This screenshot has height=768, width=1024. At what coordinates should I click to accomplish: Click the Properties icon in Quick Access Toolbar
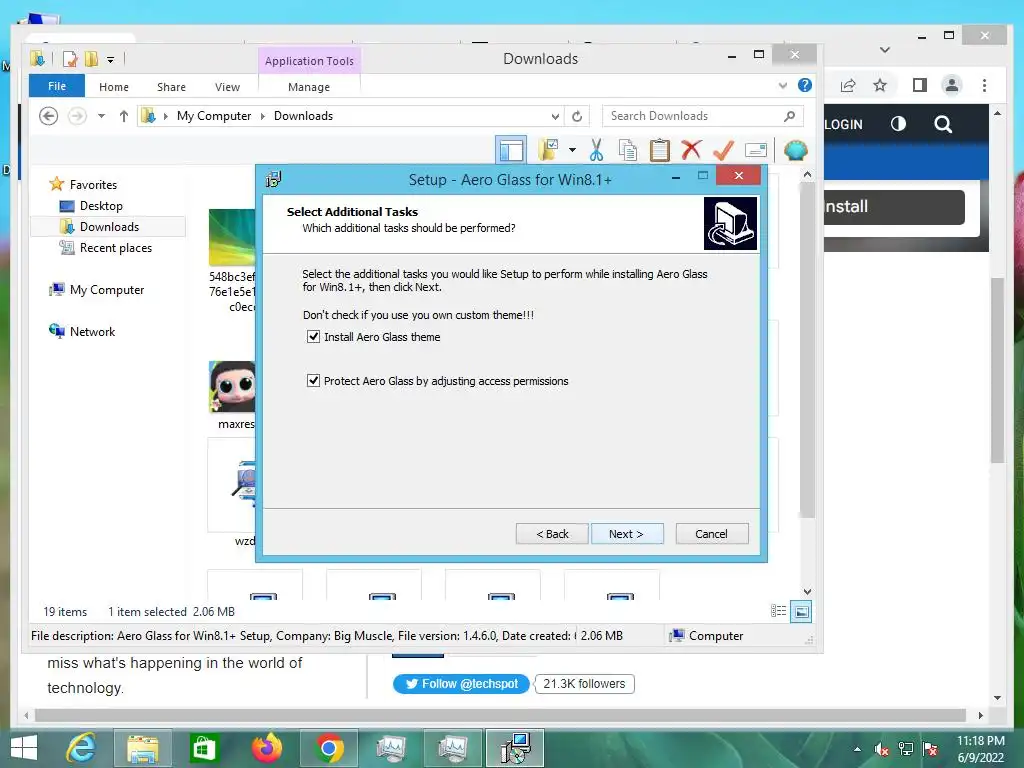(x=70, y=59)
